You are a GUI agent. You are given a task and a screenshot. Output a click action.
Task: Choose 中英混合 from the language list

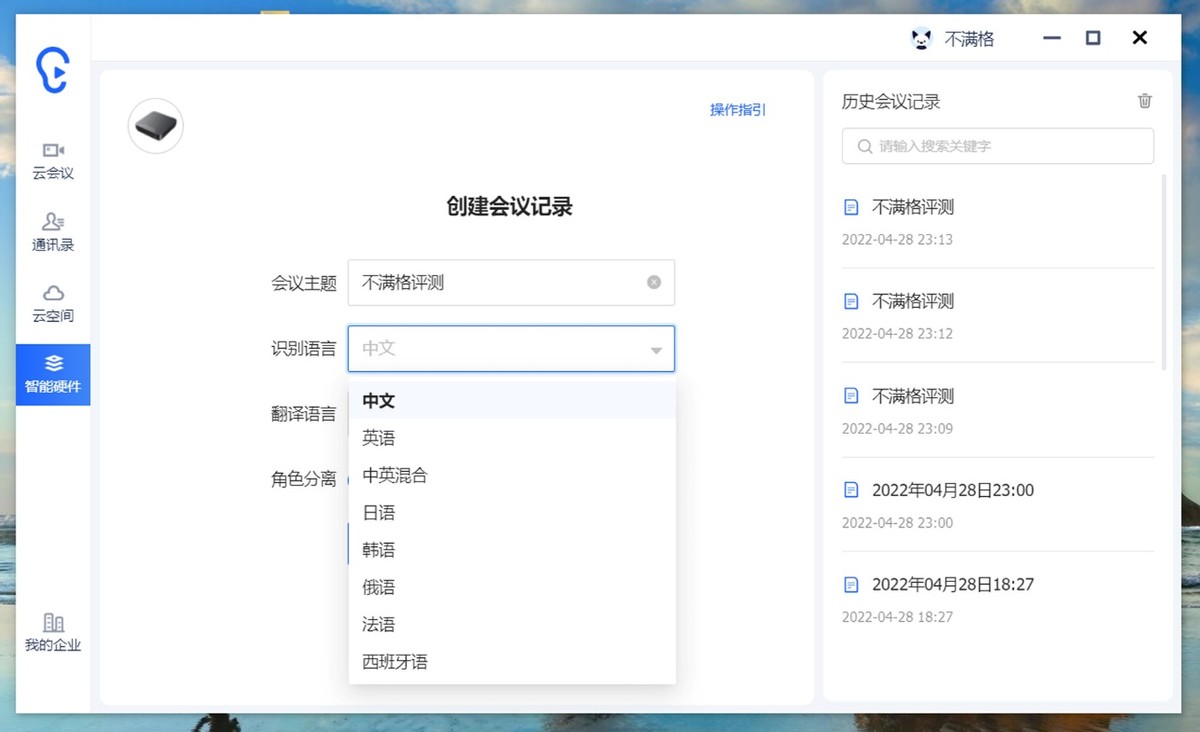394,475
